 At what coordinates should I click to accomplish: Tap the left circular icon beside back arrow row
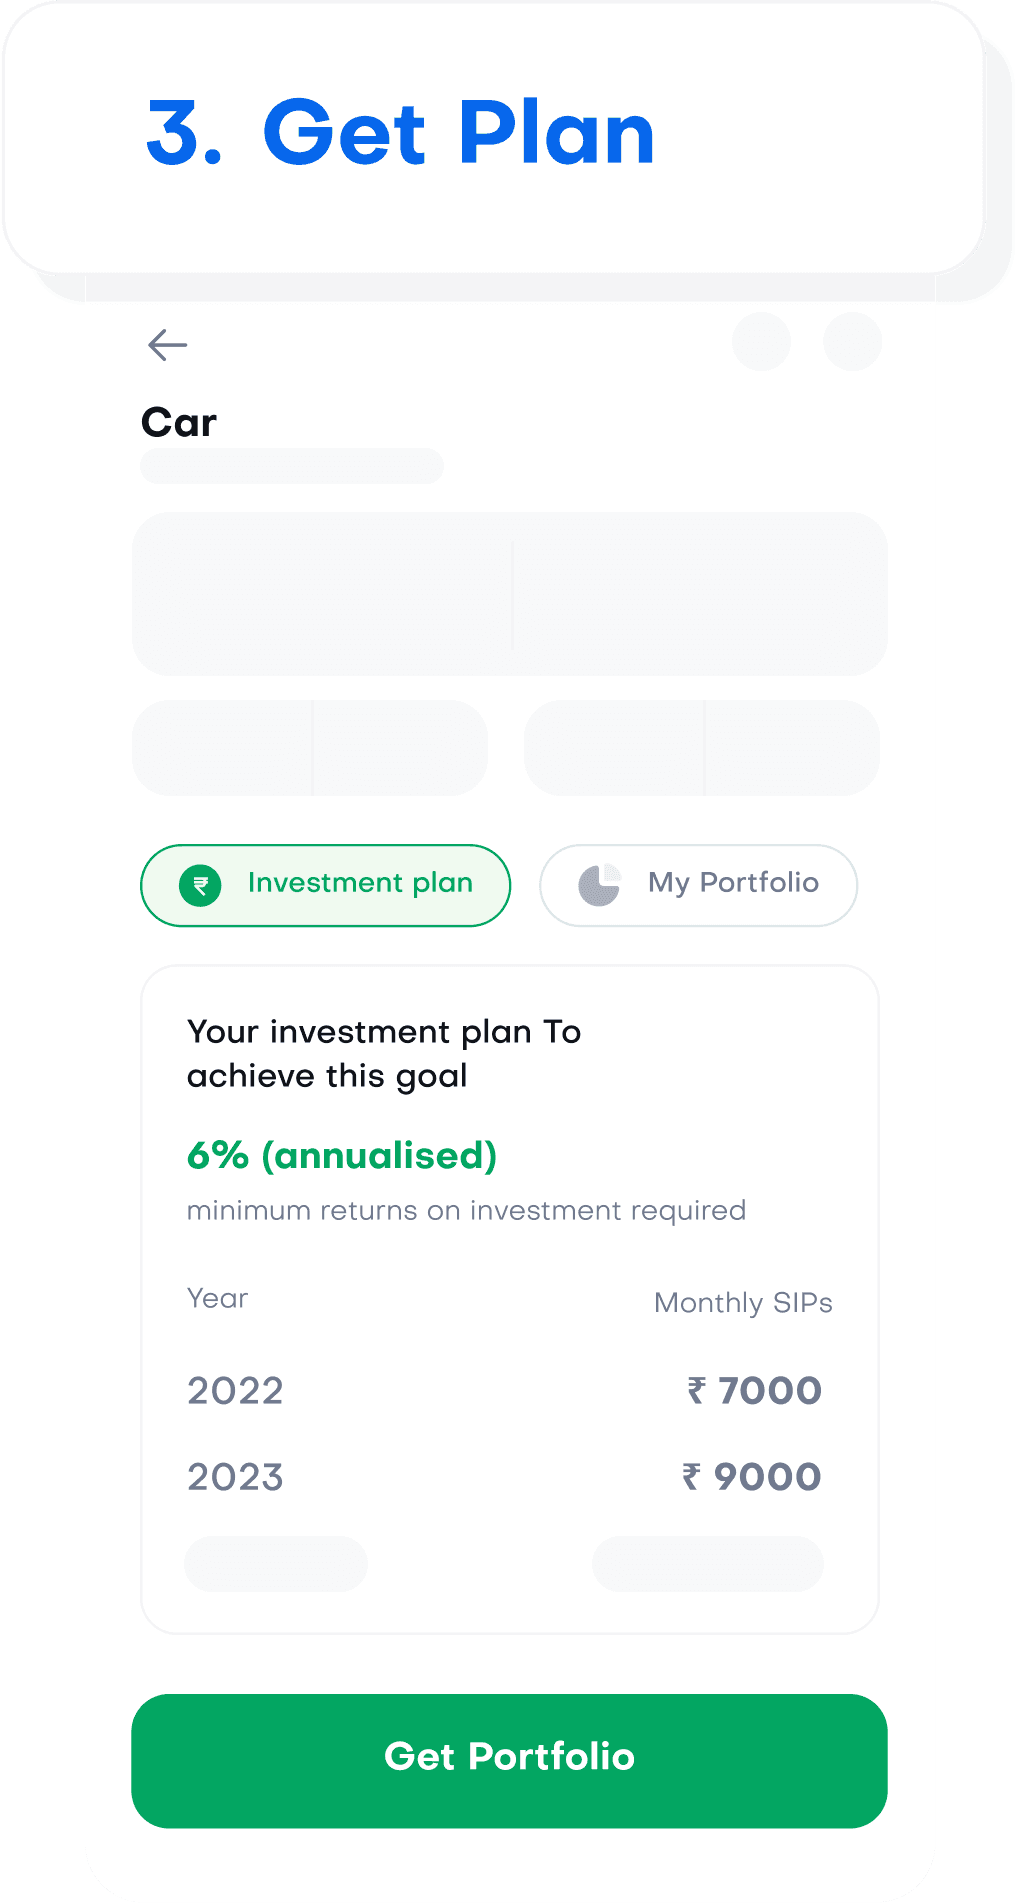click(762, 342)
